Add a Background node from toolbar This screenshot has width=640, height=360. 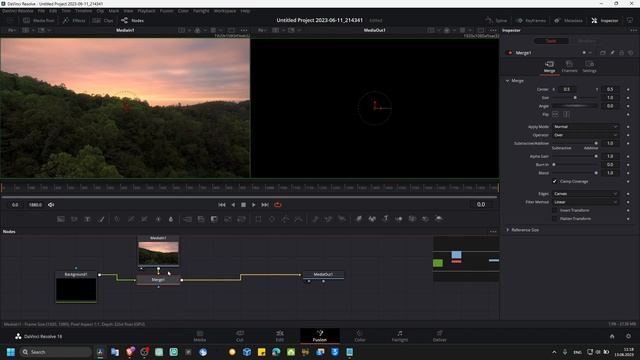61,219
